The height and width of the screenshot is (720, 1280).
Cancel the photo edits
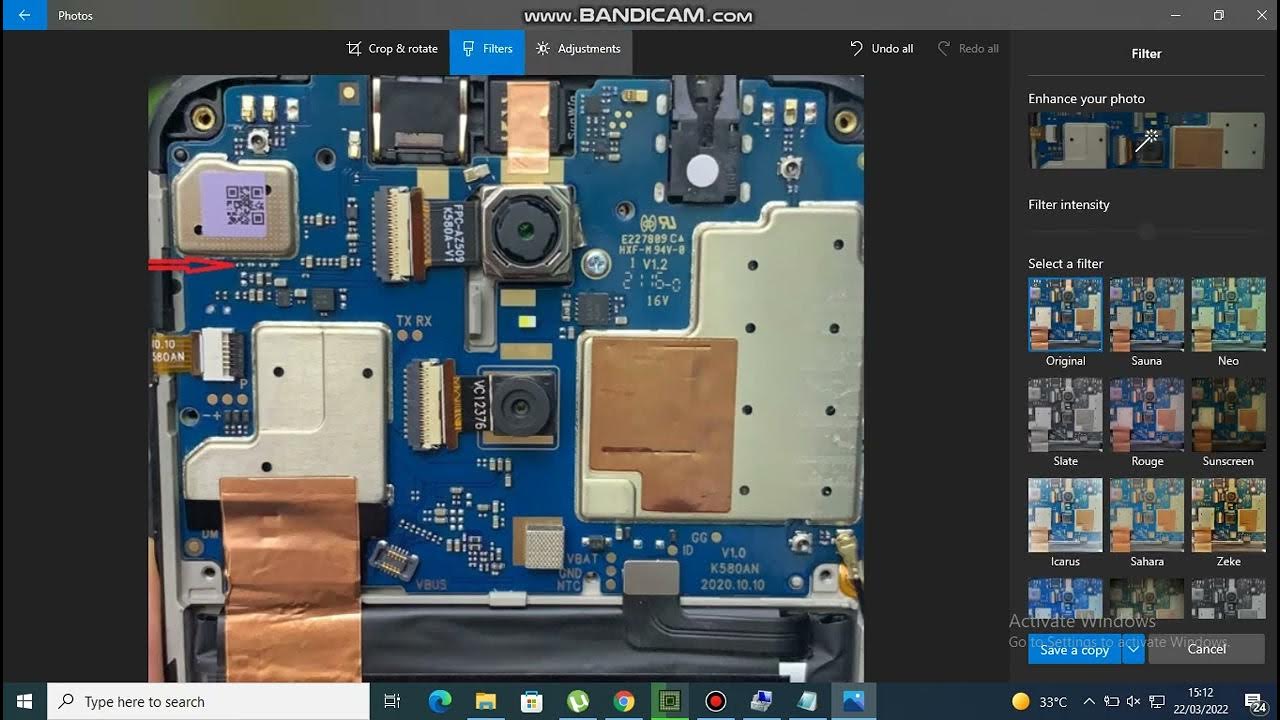(x=1207, y=650)
